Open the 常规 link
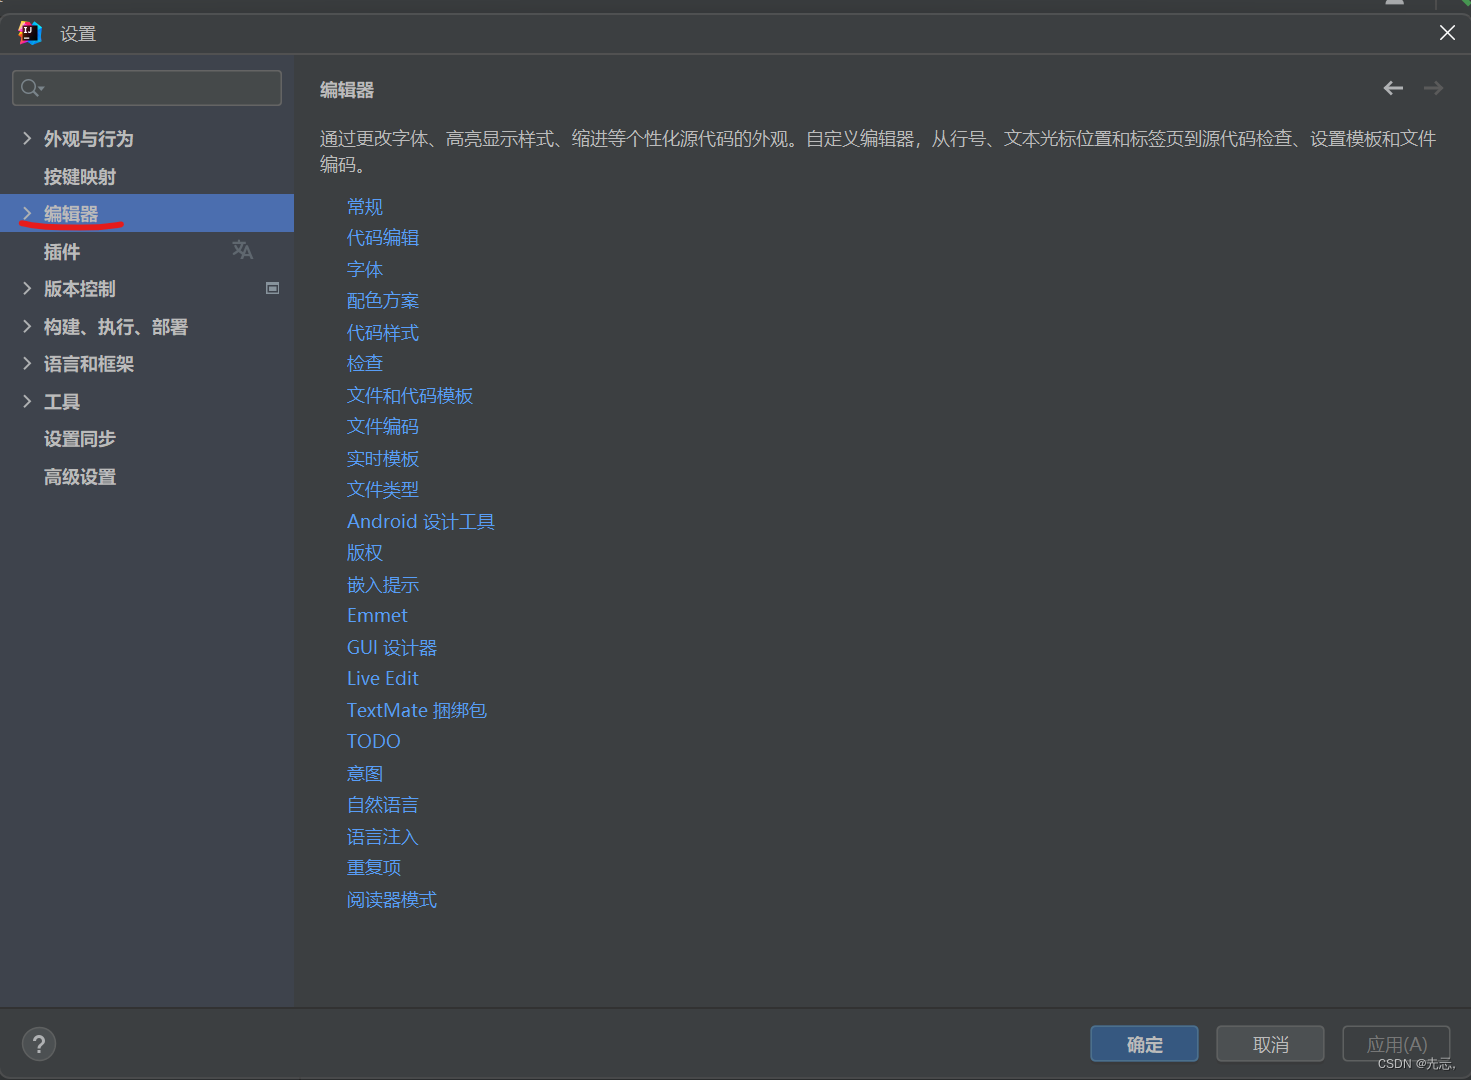This screenshot has height=1080, width=1471. (365, 206)
